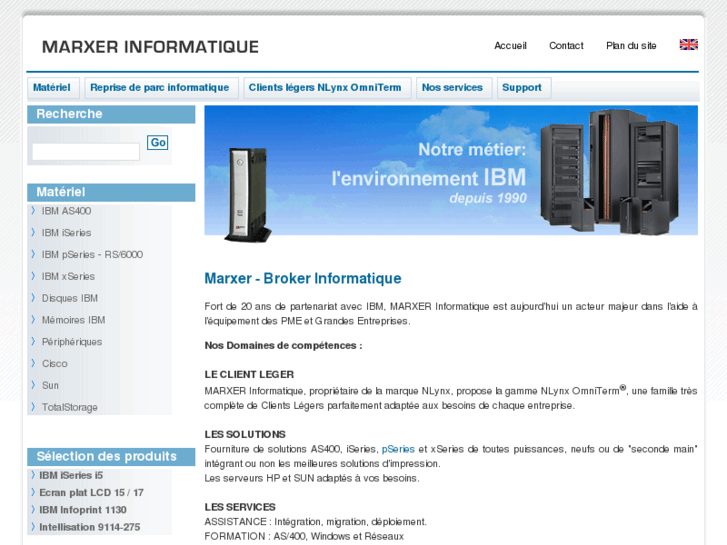Viewport: 727px width, 545px height.
Task: Open IBM Infoprint 1130 product
Action: point(83,510)
